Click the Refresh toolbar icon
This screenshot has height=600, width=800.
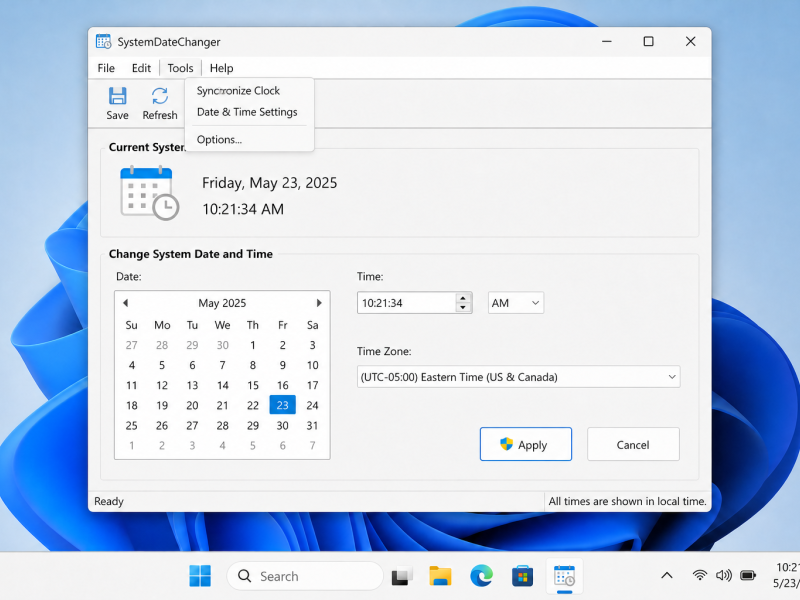point(160,96)
